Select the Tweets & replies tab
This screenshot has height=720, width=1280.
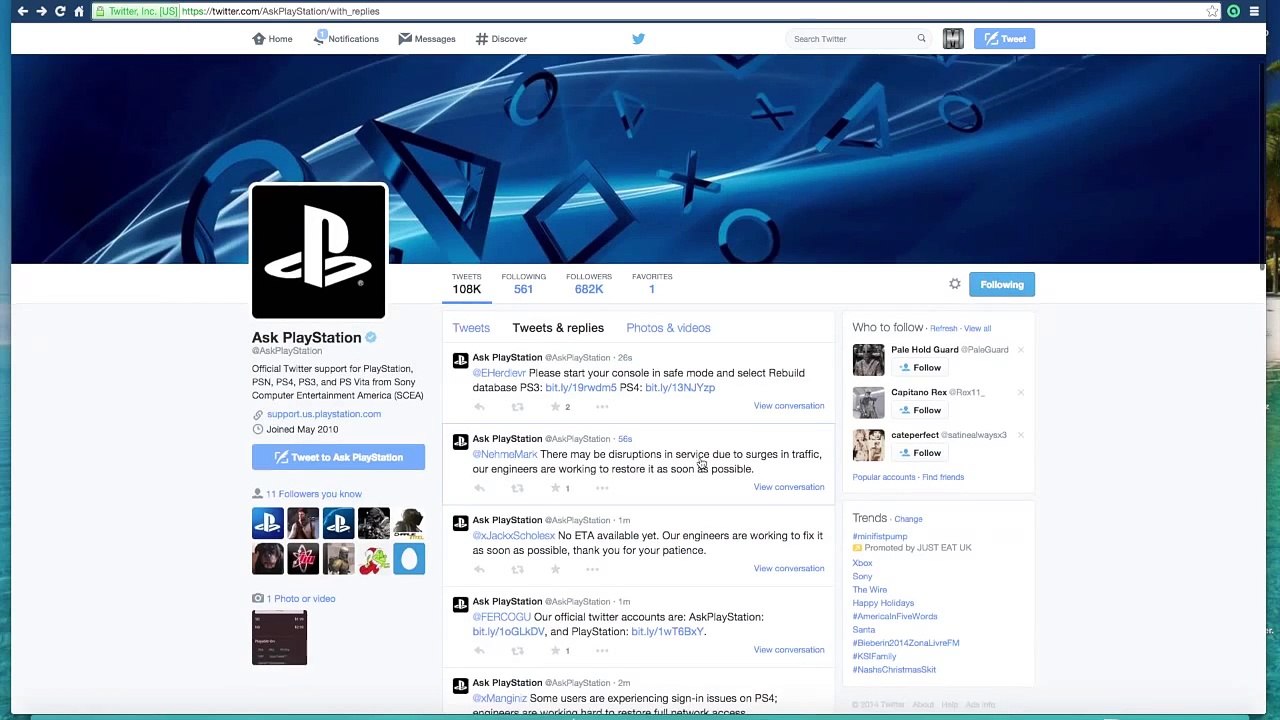coord(558,328)
